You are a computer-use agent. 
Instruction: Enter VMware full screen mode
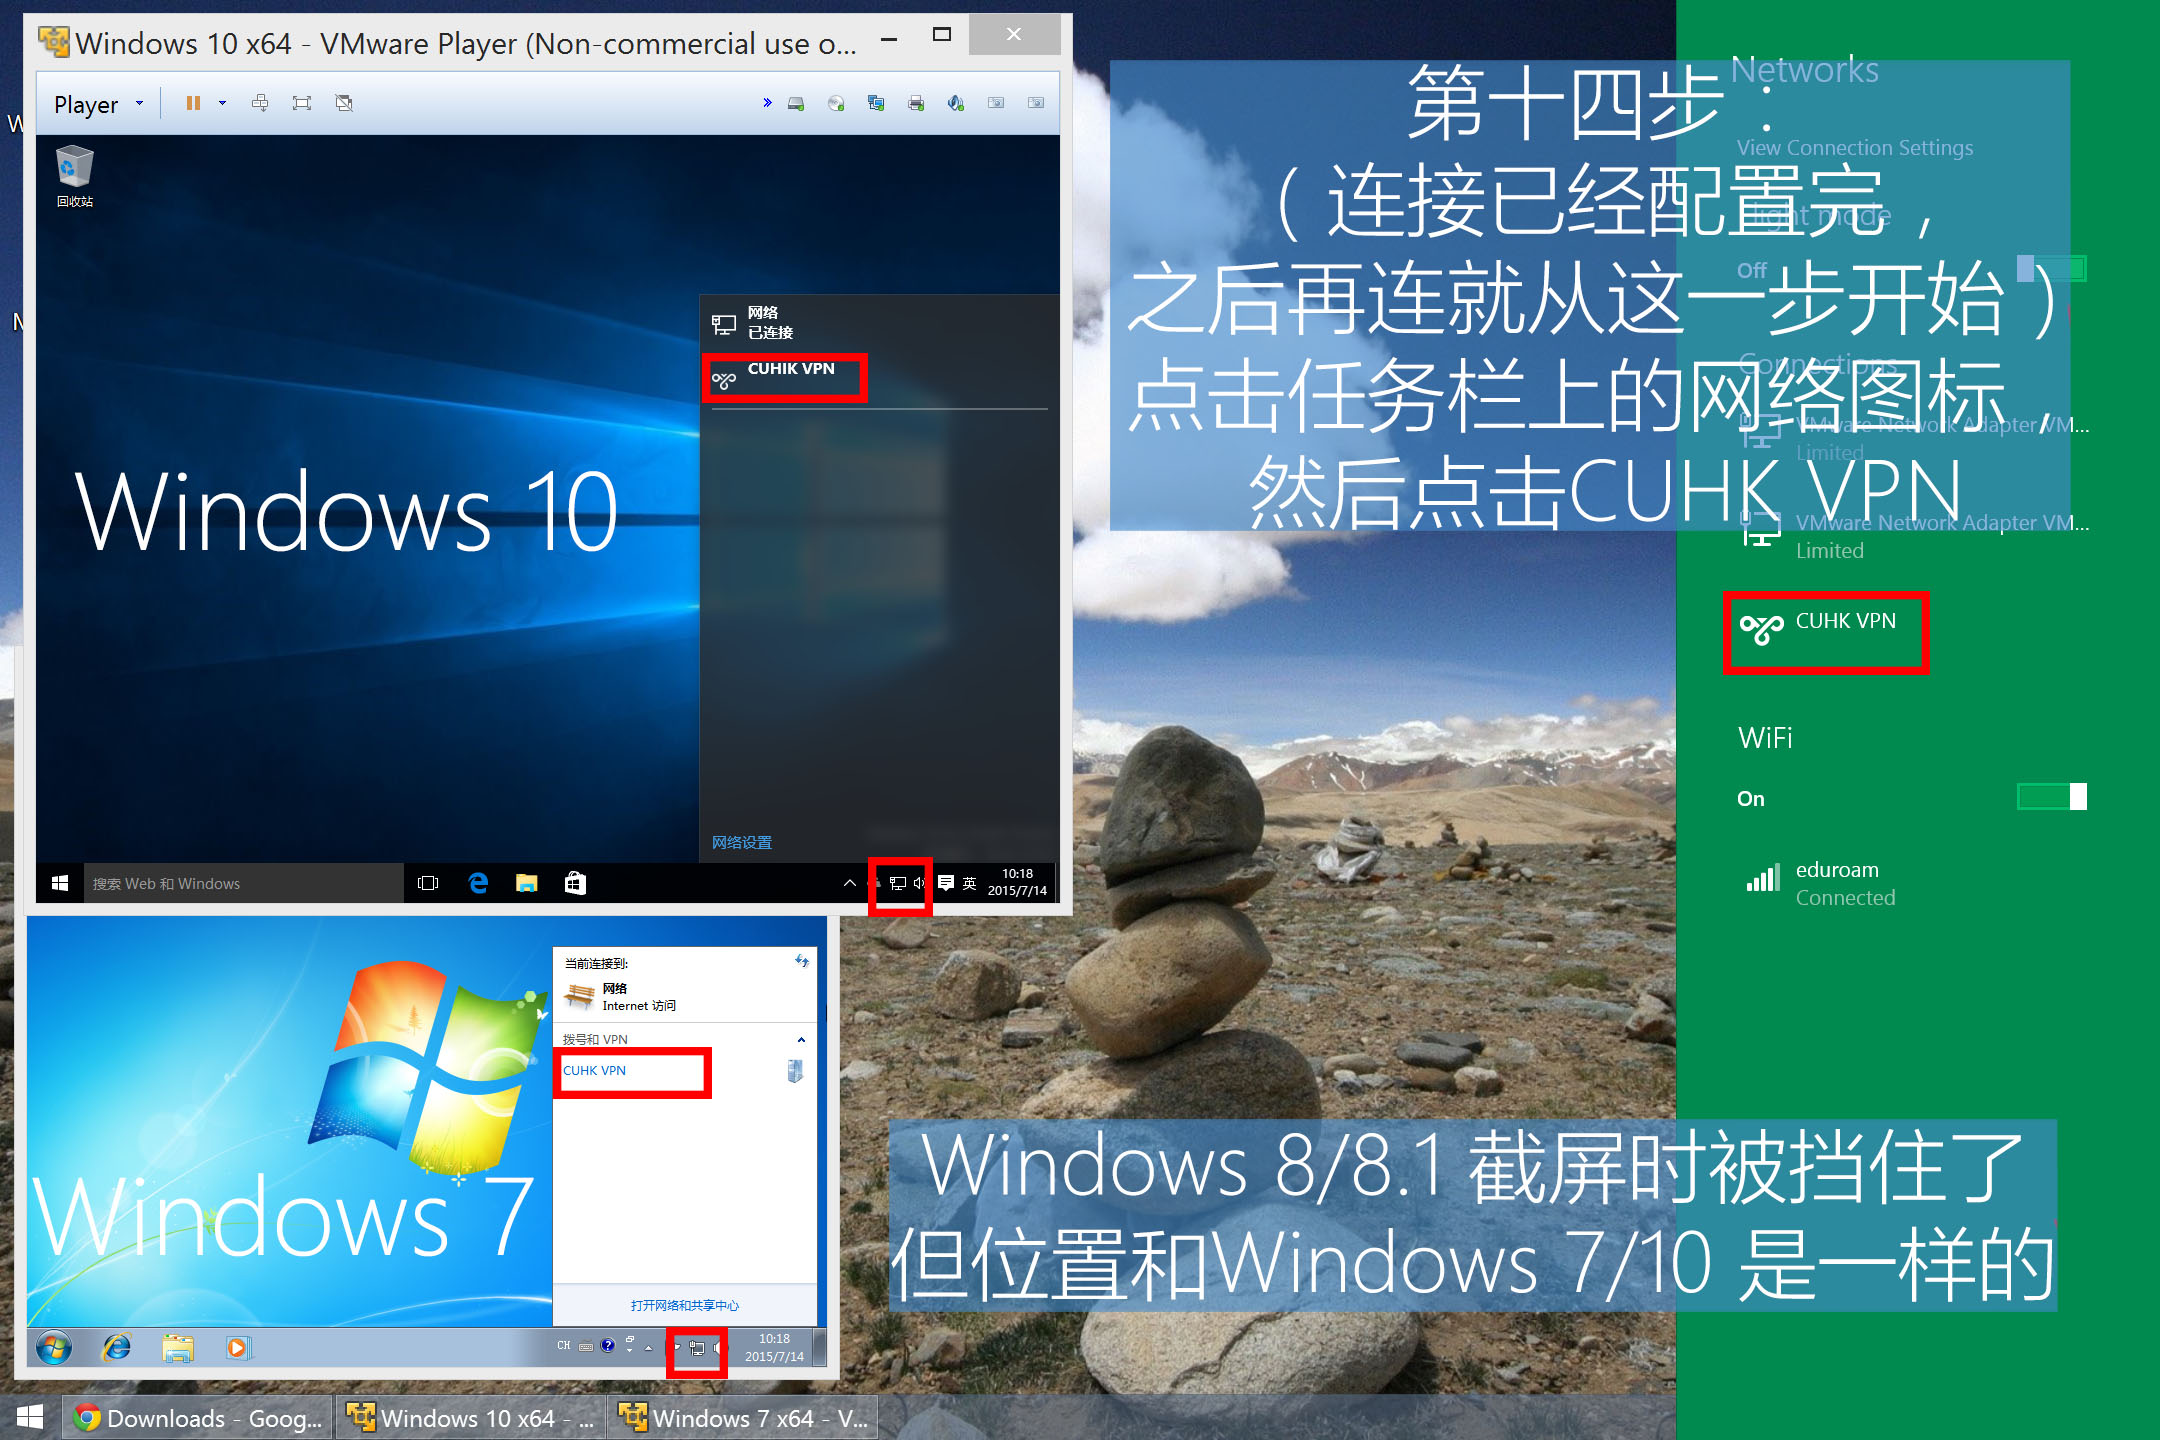tap(302, 103)
